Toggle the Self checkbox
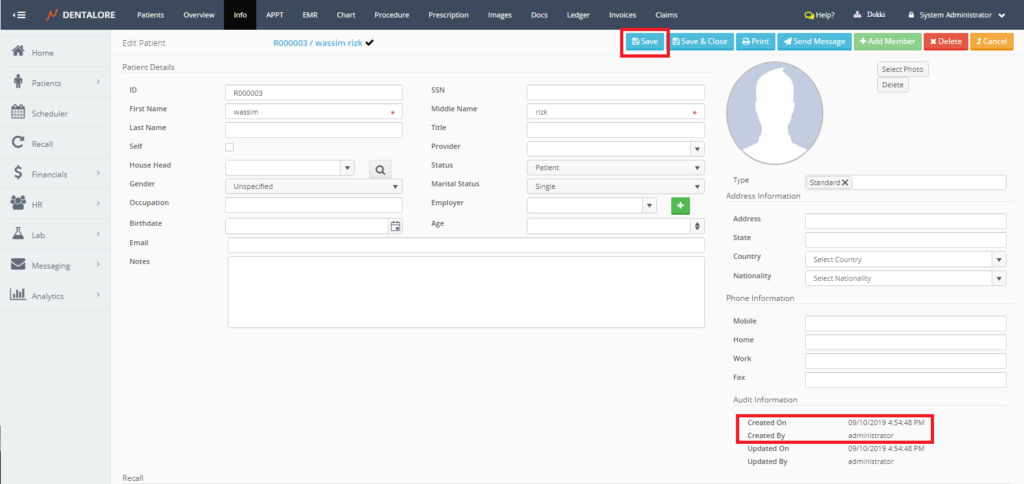Image resolution: width=1024 pixels, height=484 pixels. click(230, 147)
